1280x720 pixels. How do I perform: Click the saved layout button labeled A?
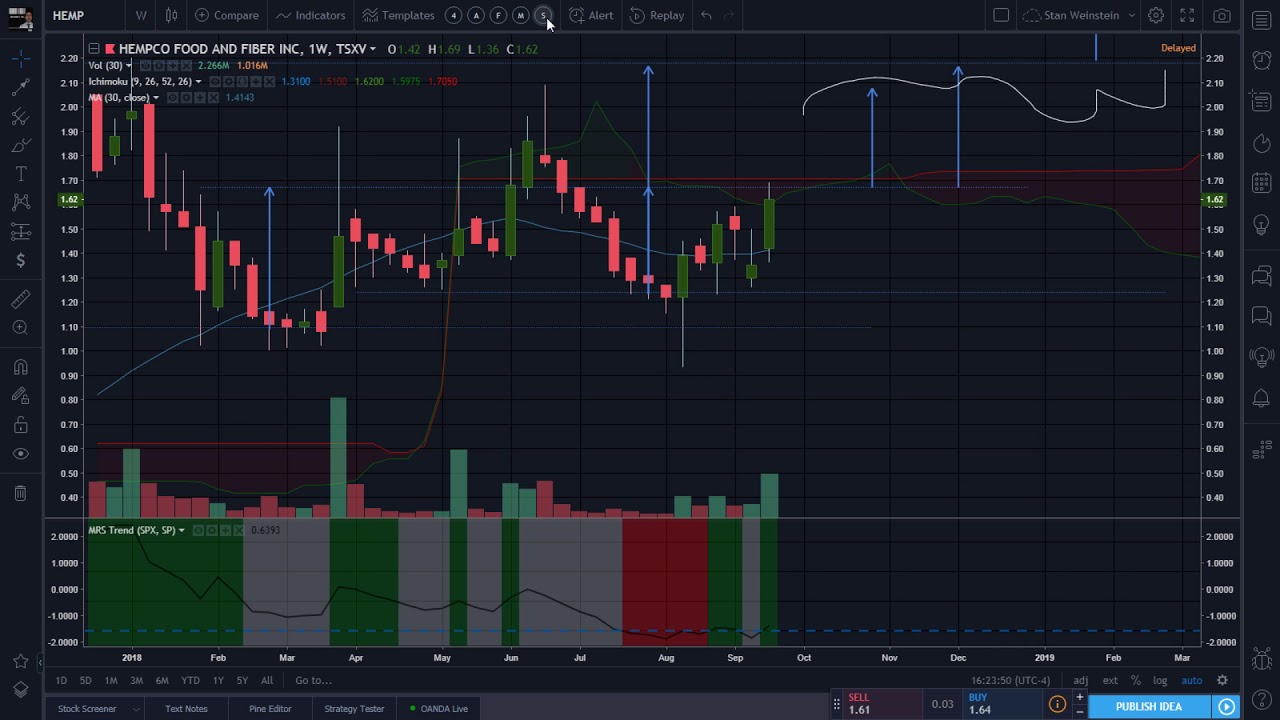pos(476,15)
